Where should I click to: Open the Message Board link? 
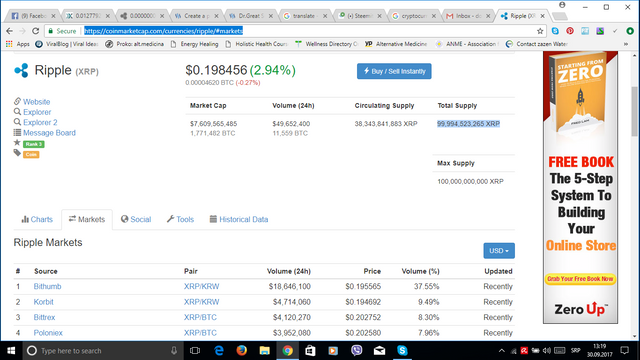(x=49, y=133)
